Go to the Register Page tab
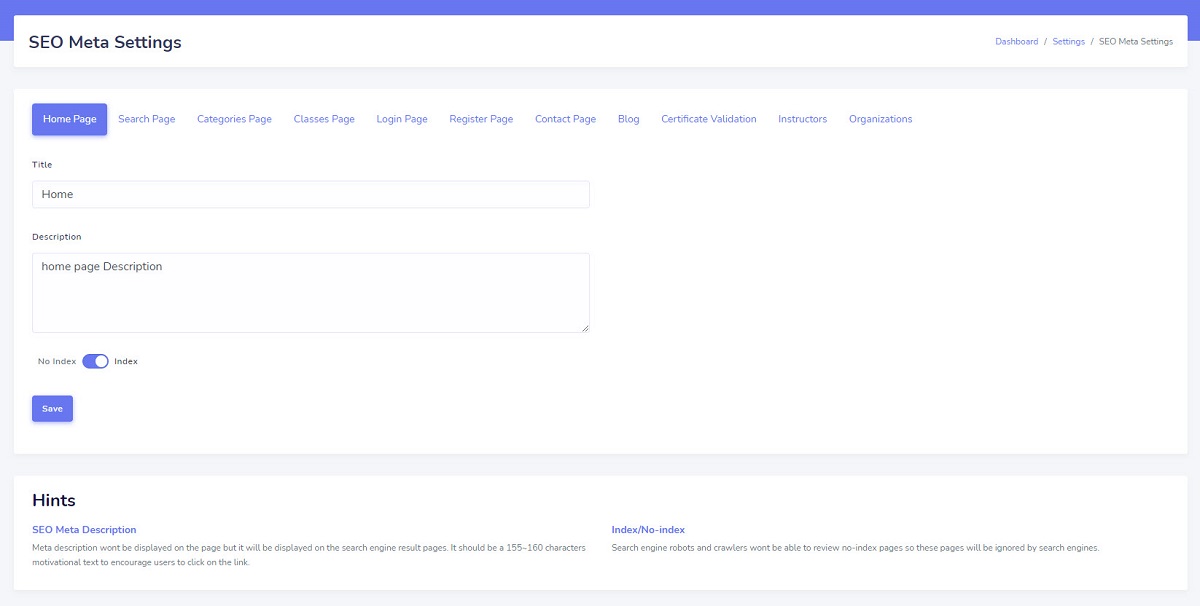This screenshot has width=1200, height=606. (481, 119)
